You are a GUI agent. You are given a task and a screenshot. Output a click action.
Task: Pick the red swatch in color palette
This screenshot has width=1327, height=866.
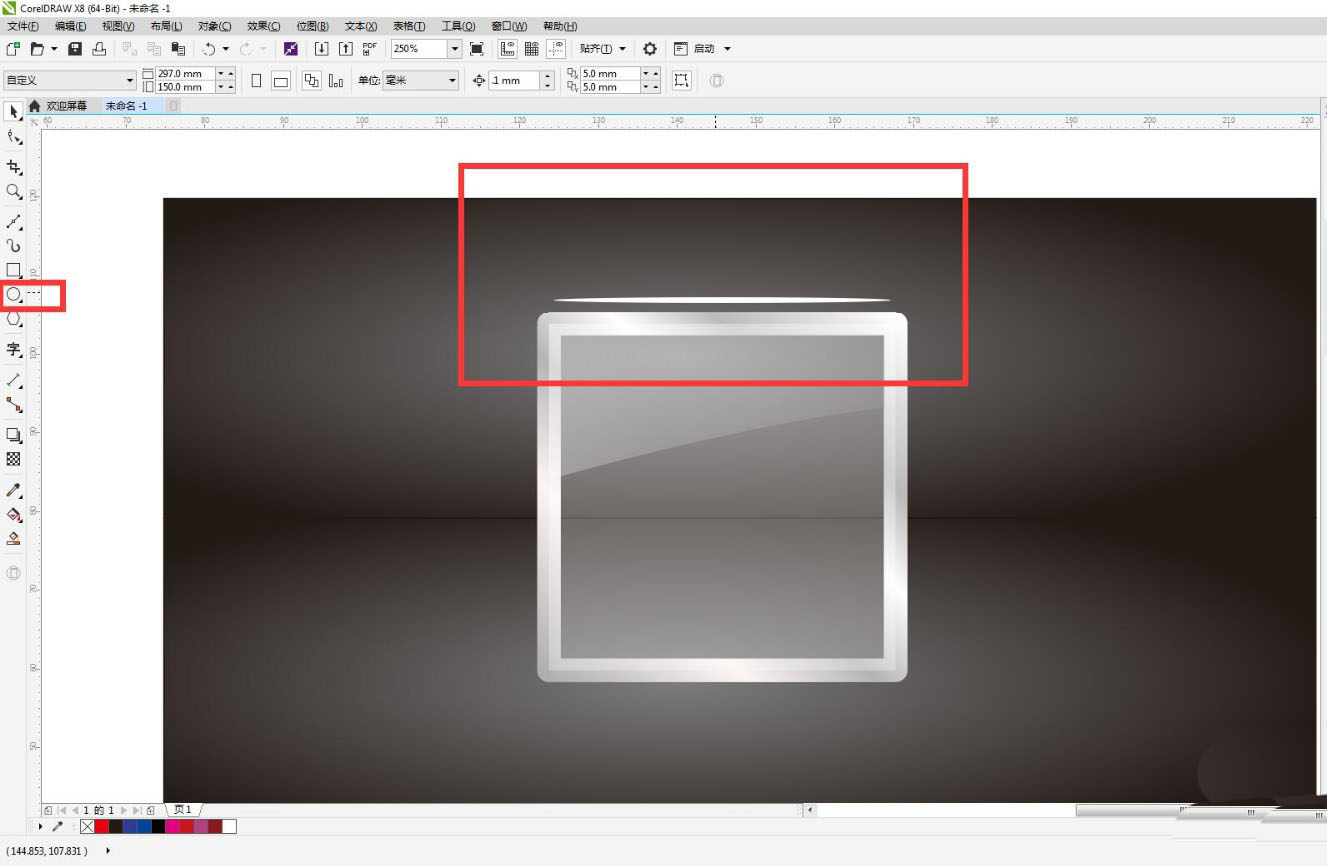click(101, 826)
